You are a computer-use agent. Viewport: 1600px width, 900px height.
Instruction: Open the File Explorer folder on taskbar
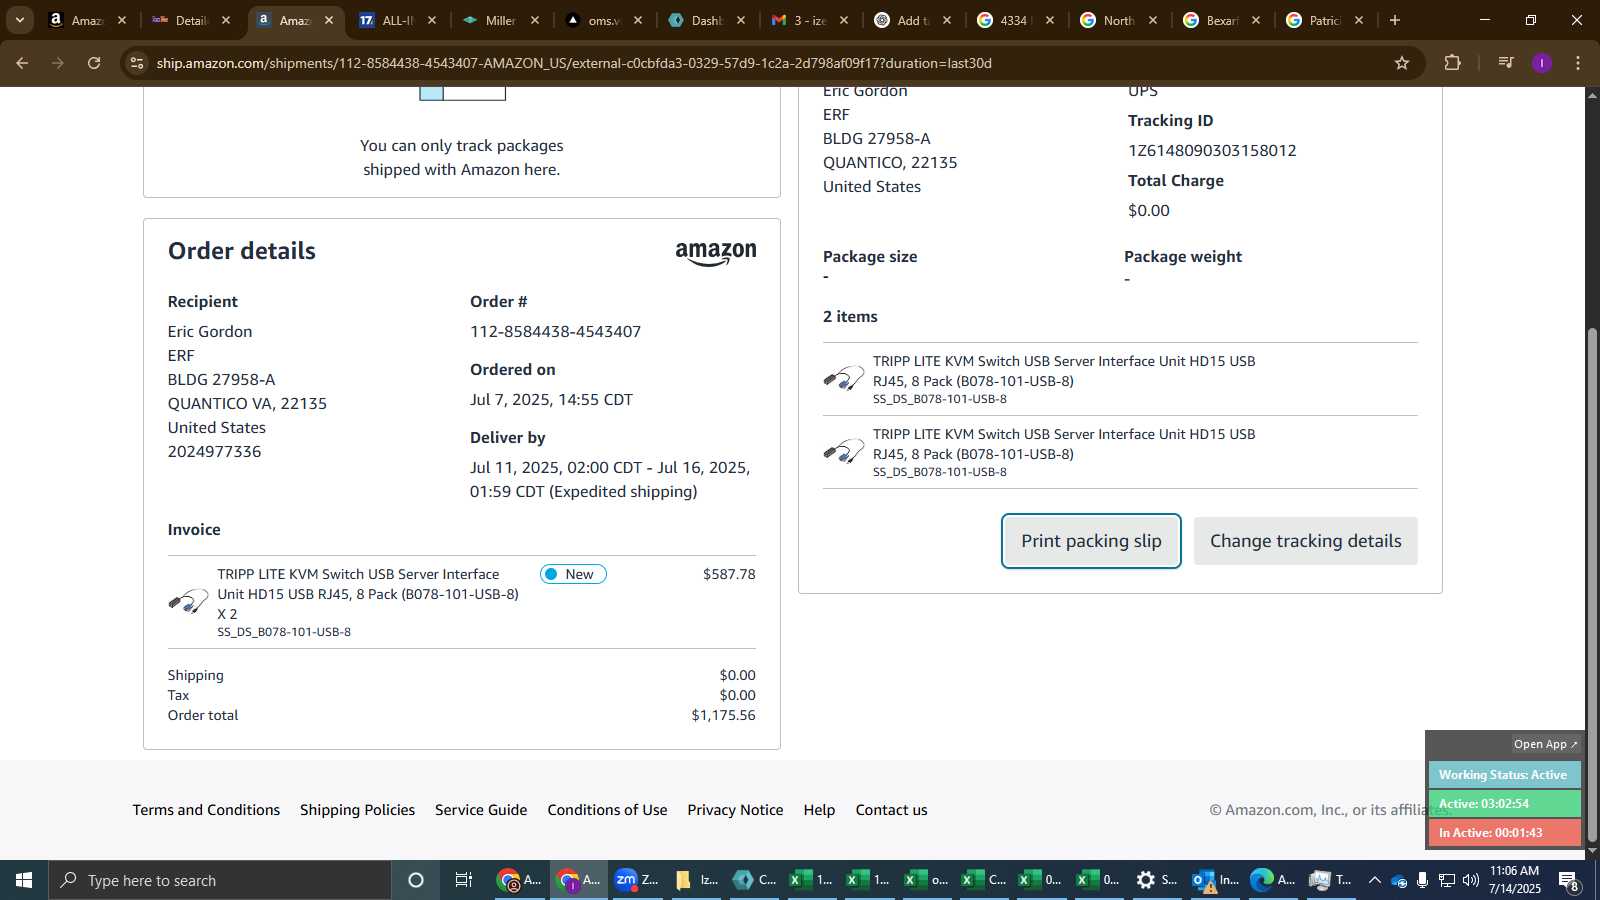pyautogui.click(x=695, y=880)
